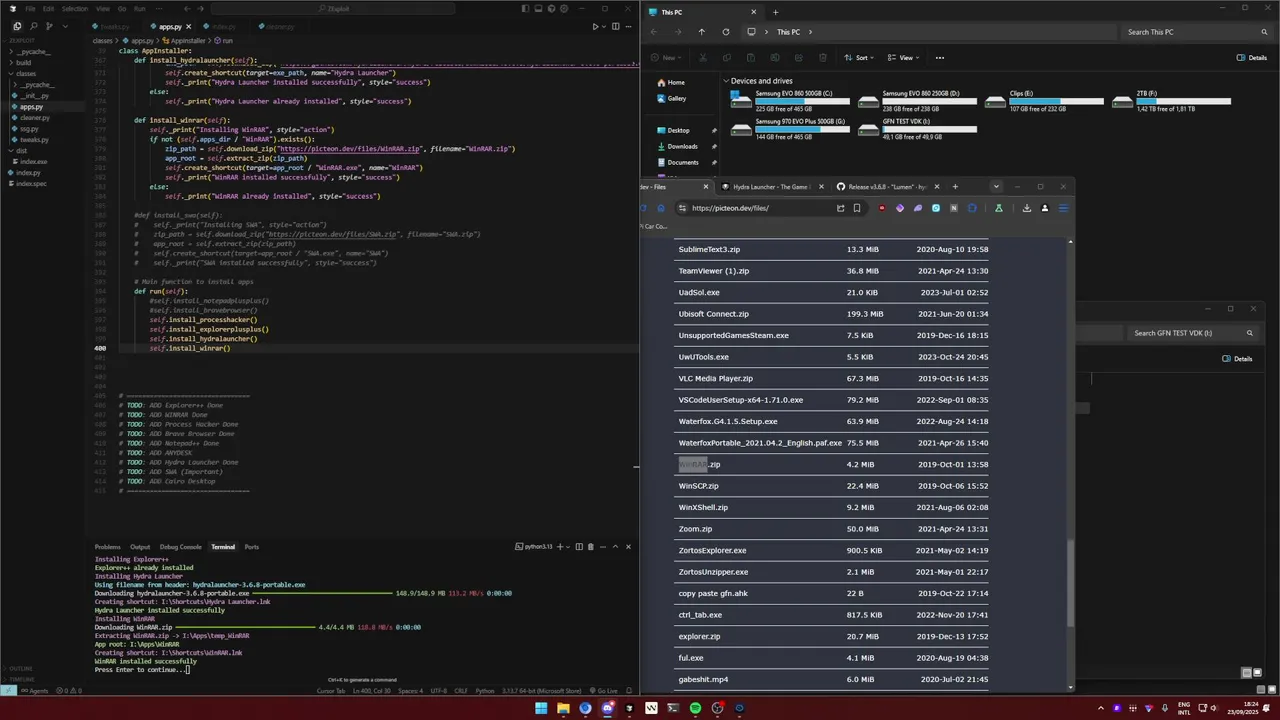
Task: Expand the Outline section in sidebar
Action: pos(21,669)
